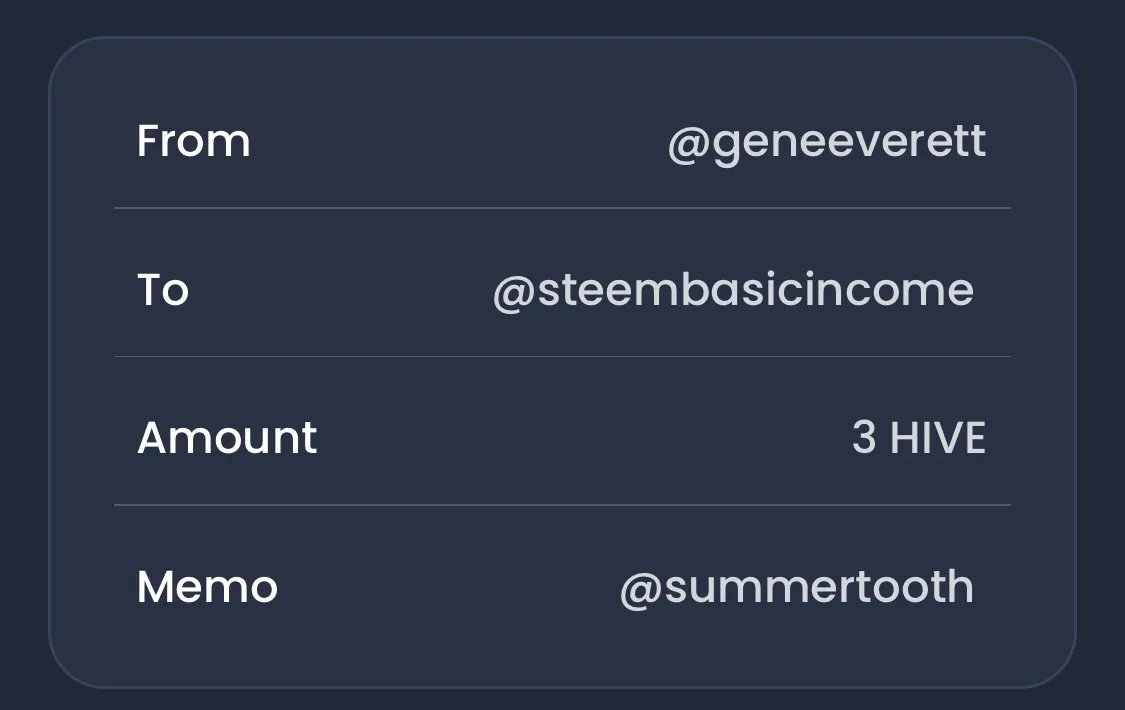Select the 3 HIVE amount value
The image size is (1125, 710).
tap(919, 437)
